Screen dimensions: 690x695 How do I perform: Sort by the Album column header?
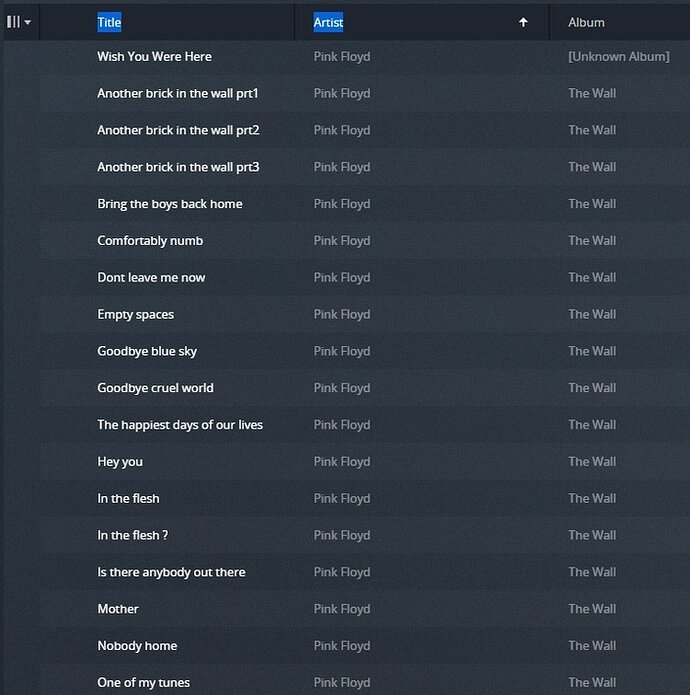click(586, 22)
